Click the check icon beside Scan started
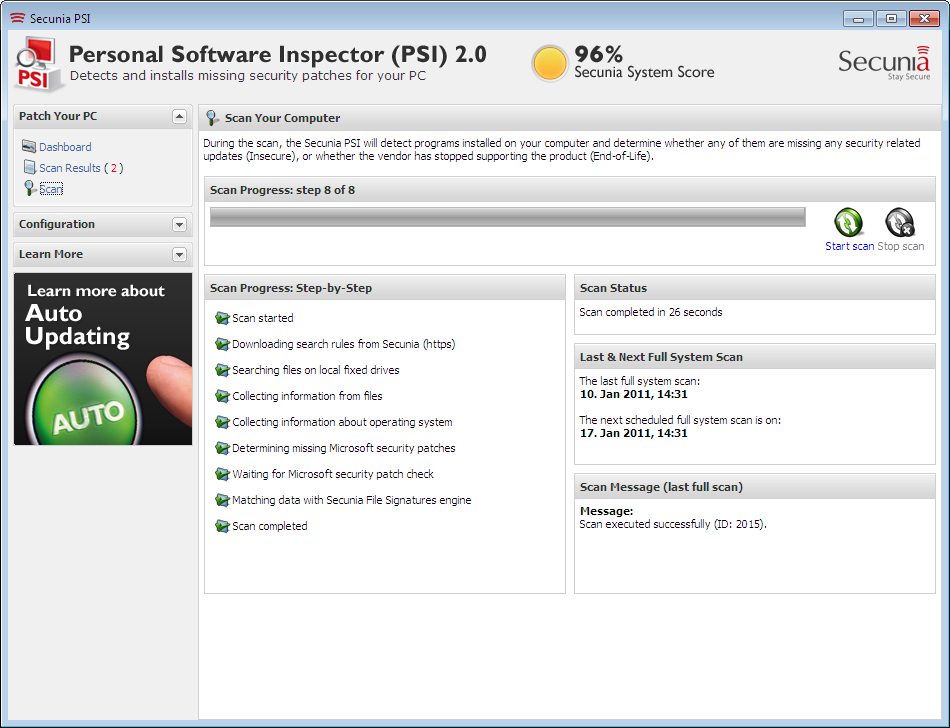The image size is (950, 728). [x=222, y=318]
